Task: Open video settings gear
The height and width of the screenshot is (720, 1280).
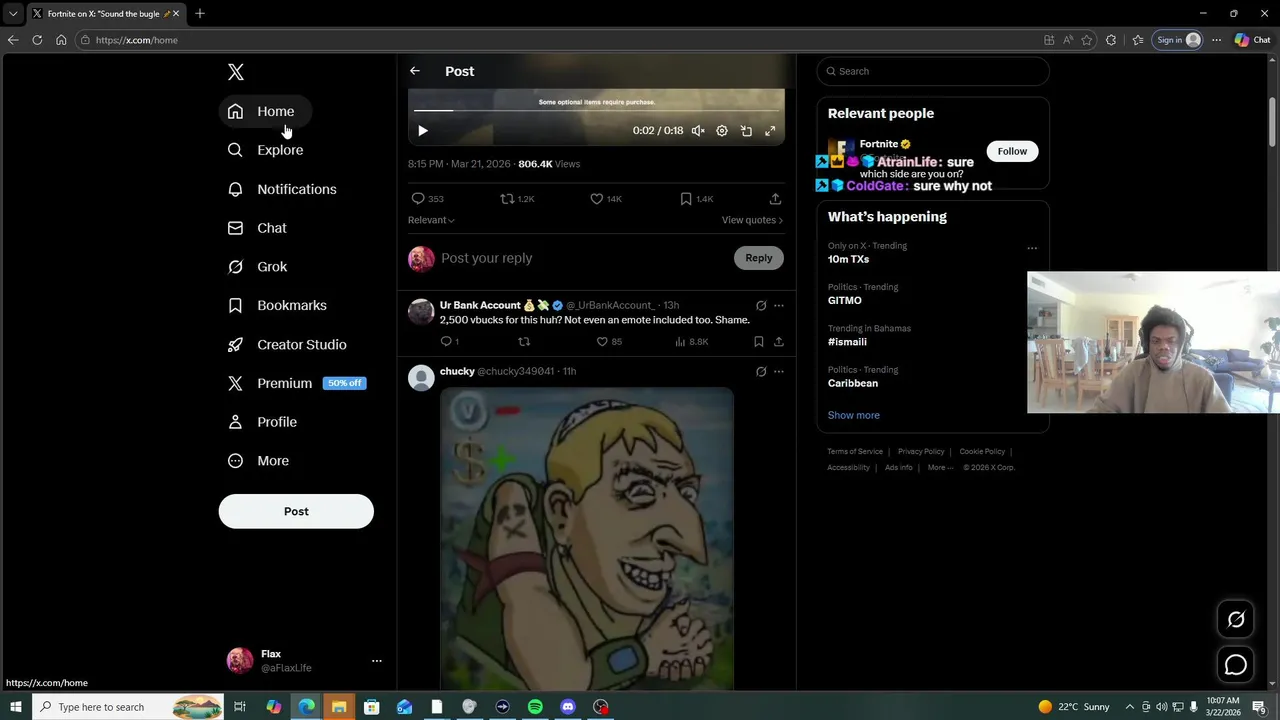Action: 722,131
